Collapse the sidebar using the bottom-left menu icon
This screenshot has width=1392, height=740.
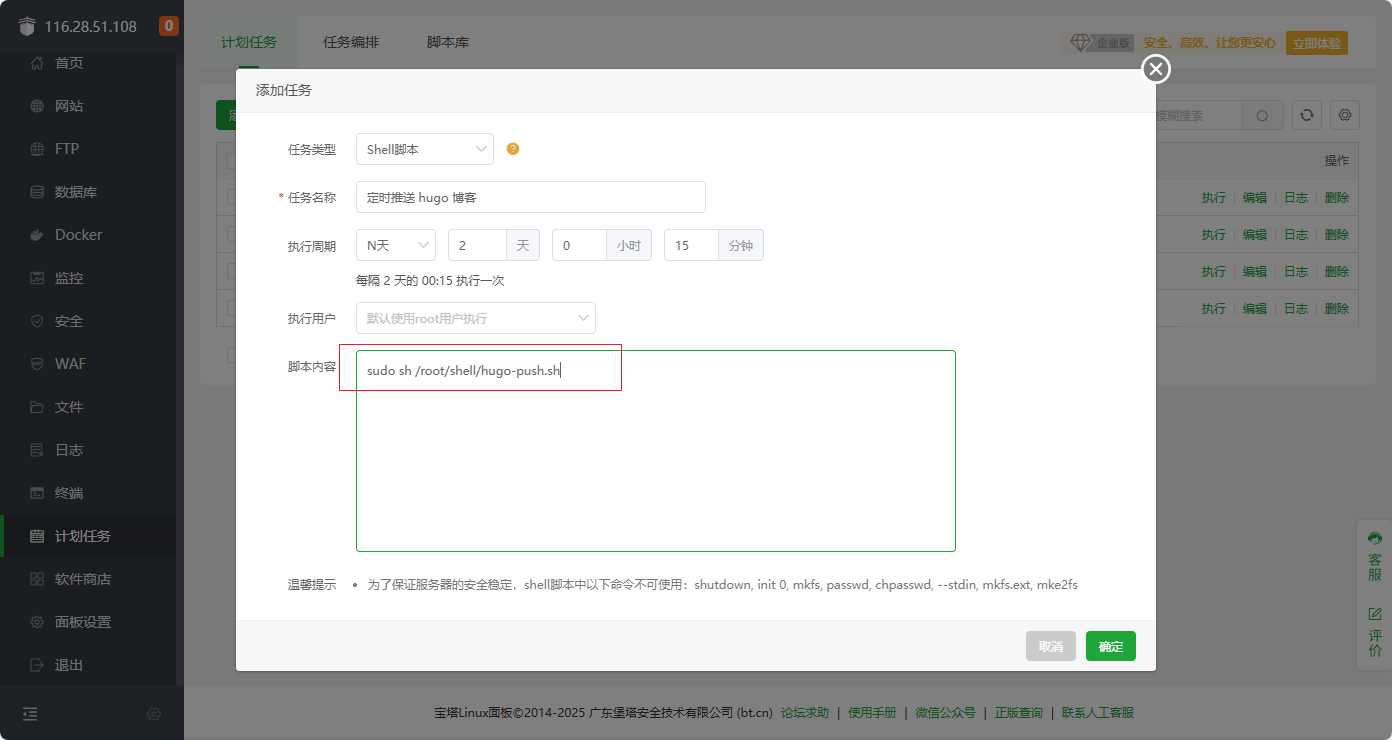(x=30, y=714)
